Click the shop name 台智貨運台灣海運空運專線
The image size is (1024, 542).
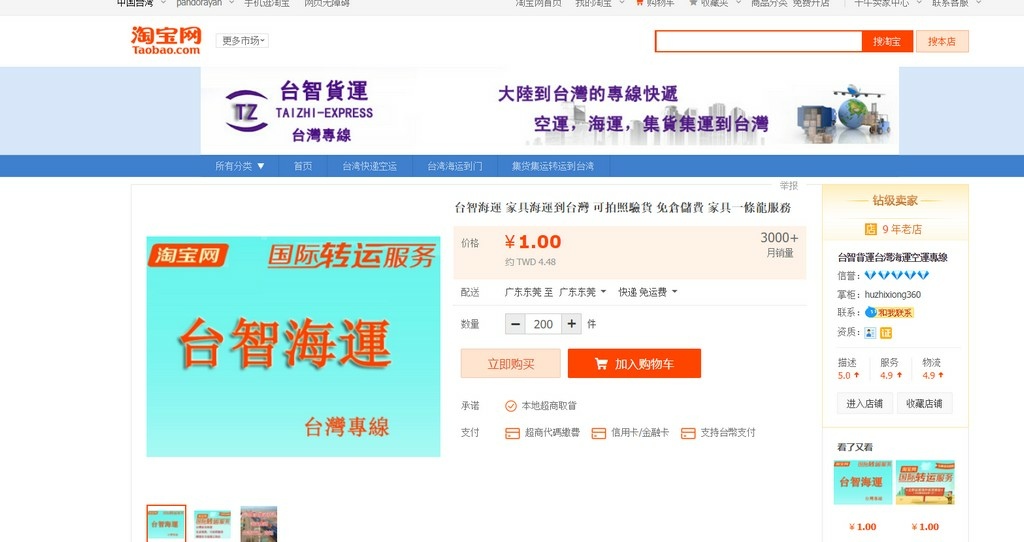(892, 257)
